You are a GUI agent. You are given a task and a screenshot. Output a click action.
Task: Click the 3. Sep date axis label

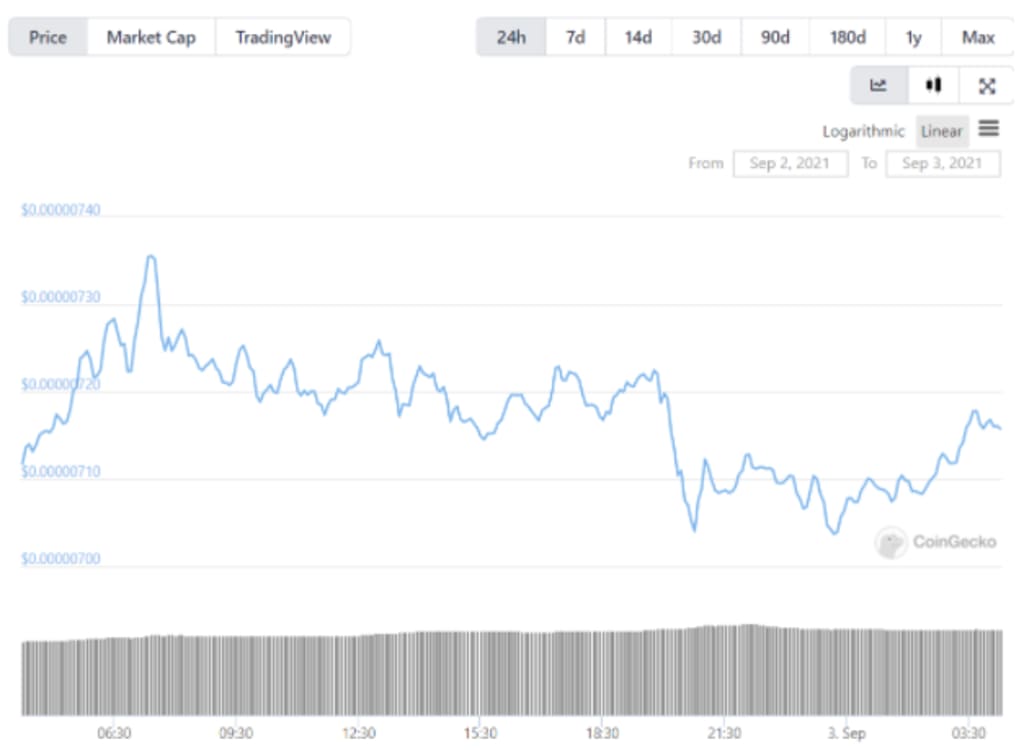tap(846, 733)
